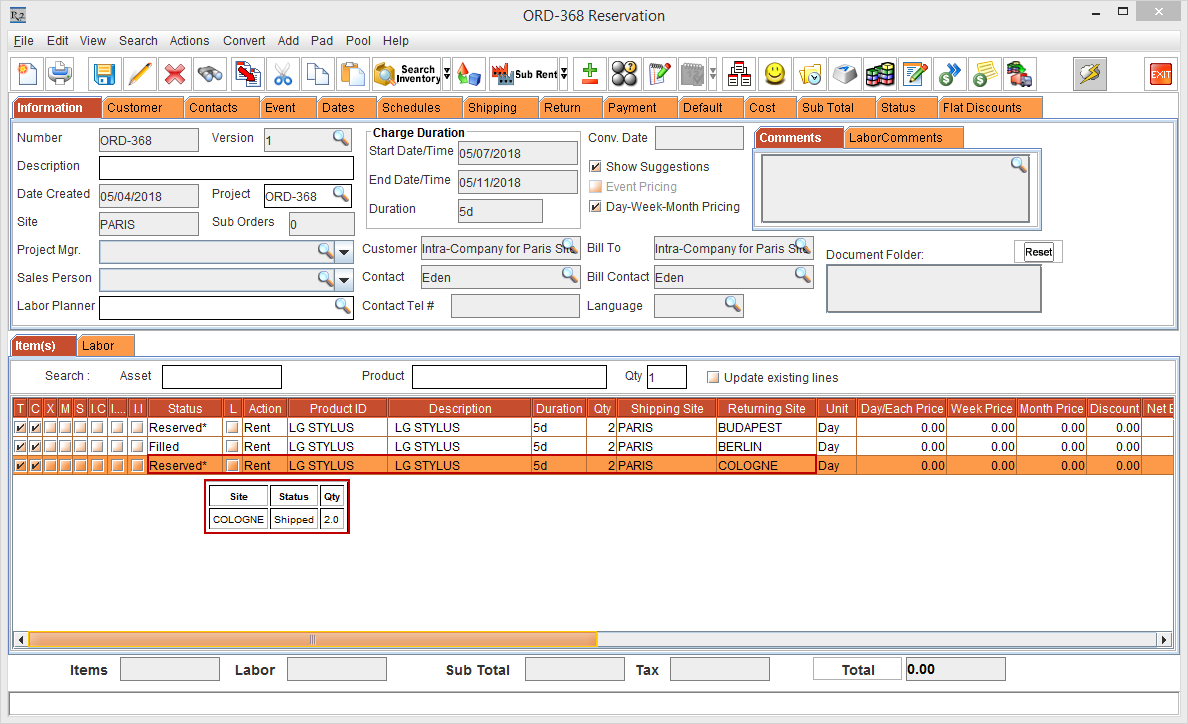Enable the Update existing lines checkbox

[x=713, y=378]
